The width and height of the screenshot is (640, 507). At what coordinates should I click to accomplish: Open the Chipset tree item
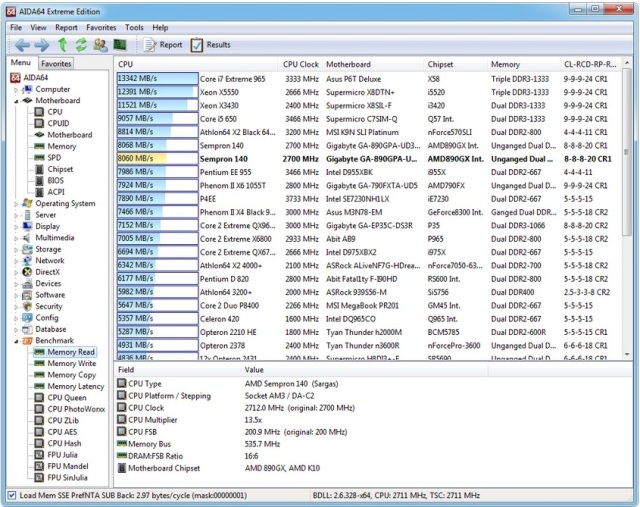54,169
